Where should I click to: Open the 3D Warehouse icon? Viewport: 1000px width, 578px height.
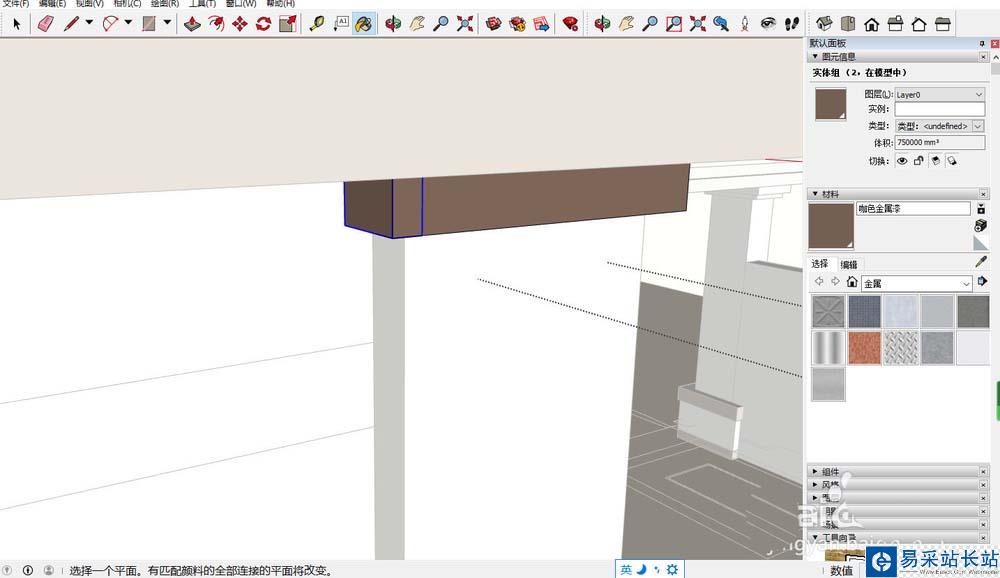493,24
